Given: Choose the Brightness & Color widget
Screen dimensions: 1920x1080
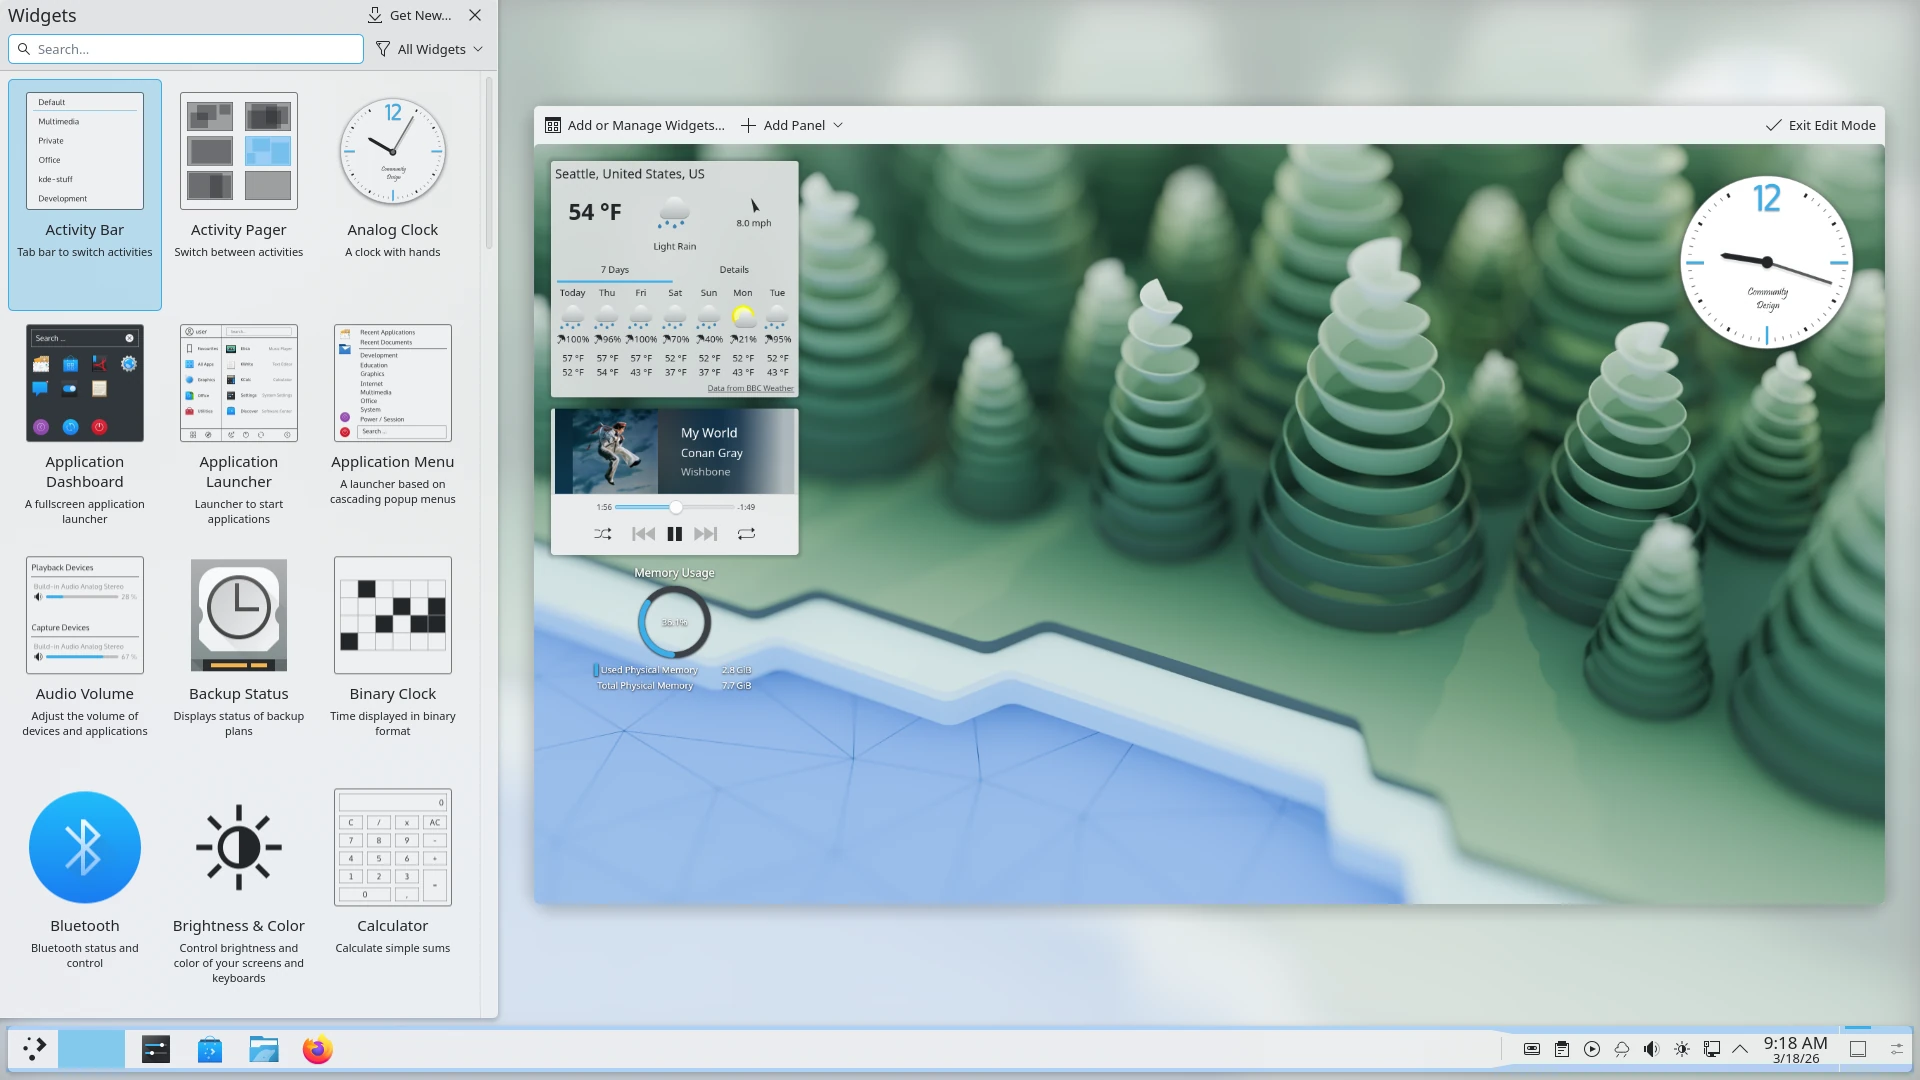Looking at the screenshot, I should (x=239, y=891).
